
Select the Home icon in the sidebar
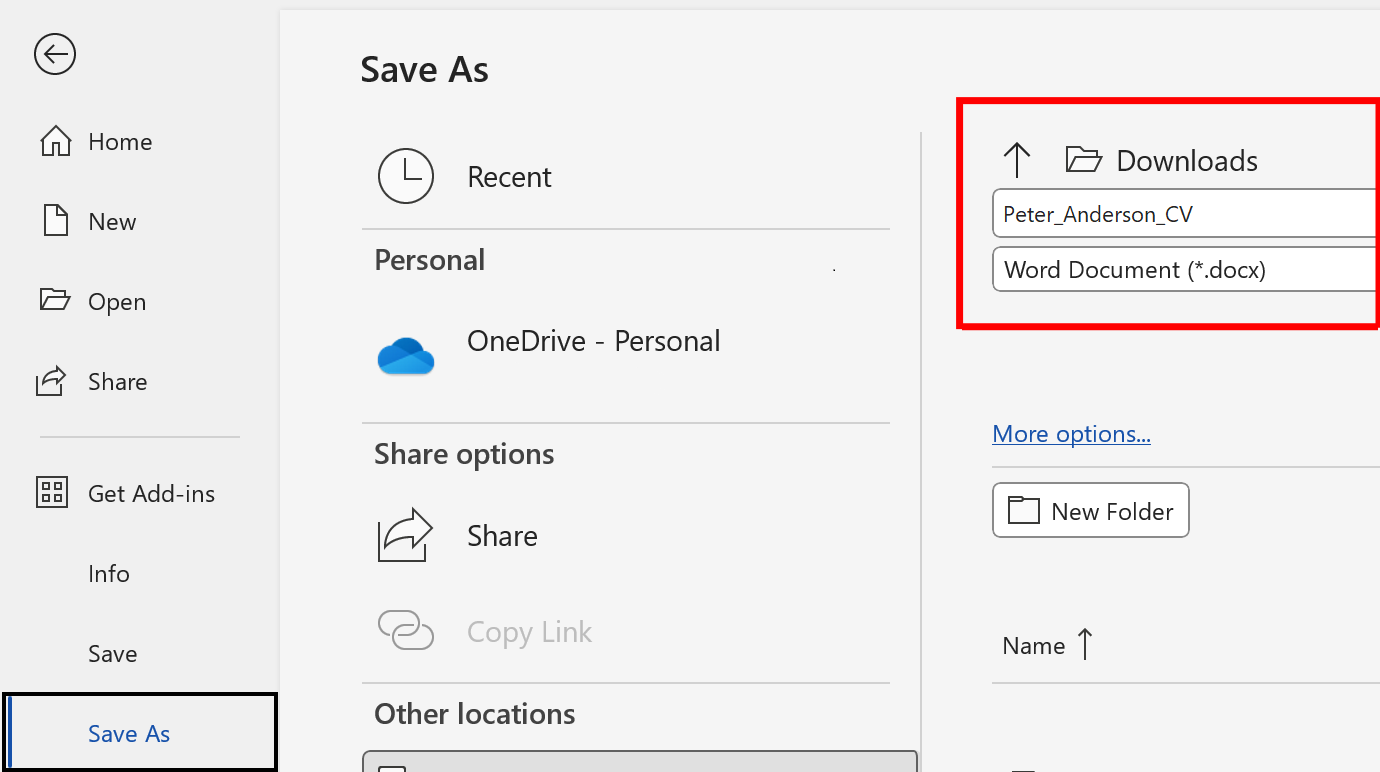pos(55,141)
